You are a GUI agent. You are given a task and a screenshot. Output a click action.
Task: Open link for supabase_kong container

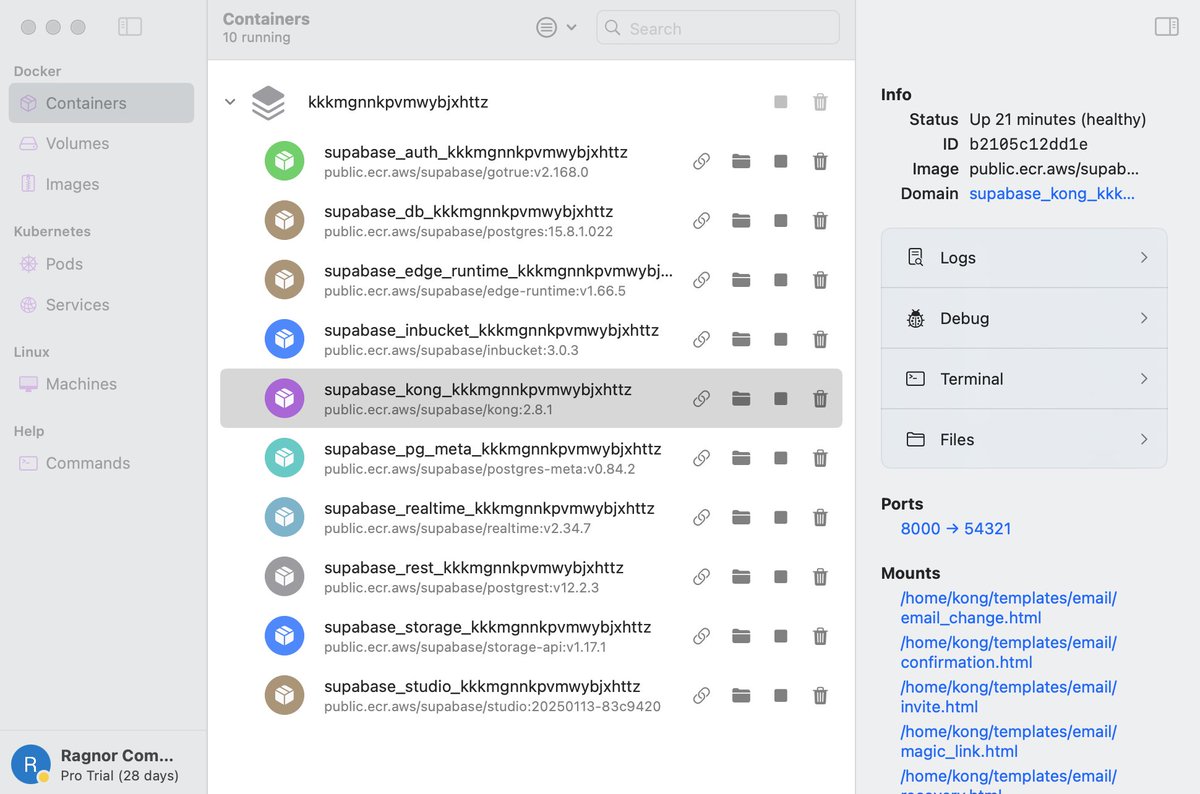pyautogui.click(x=702, y=399)
